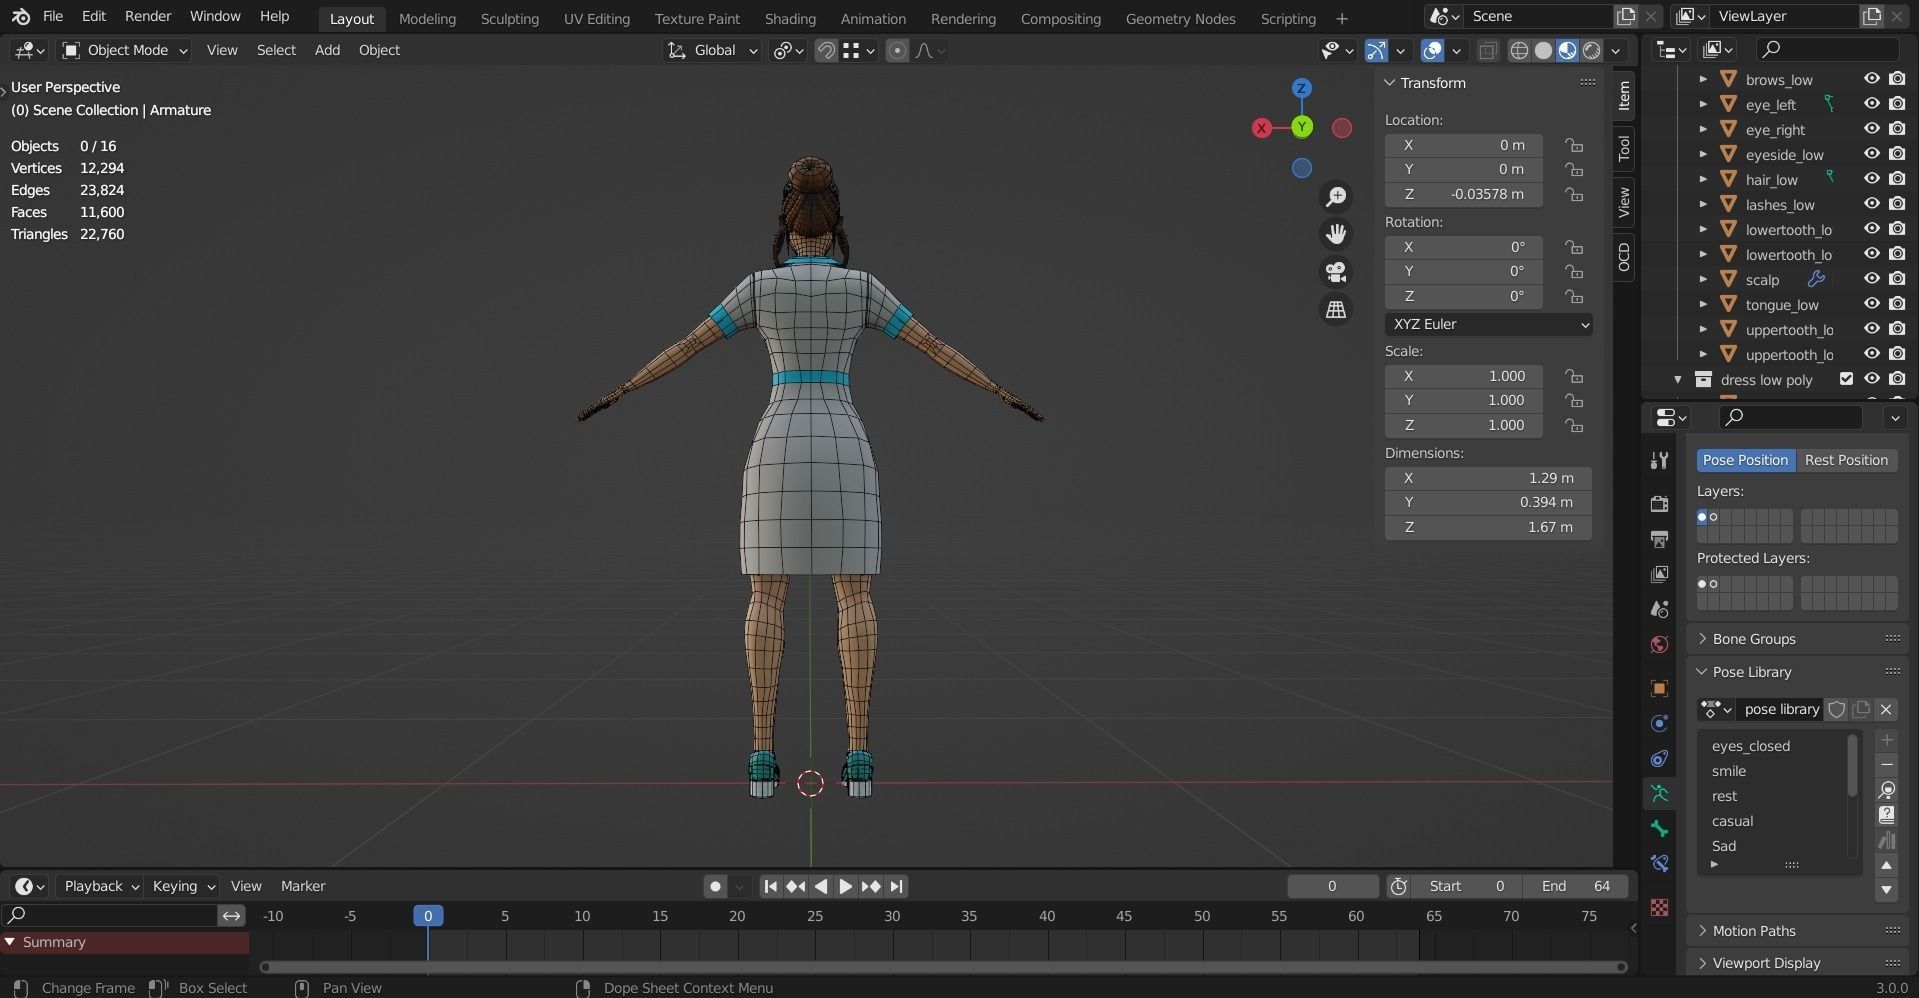Select smile pose in library
Image resolution: width=1919 pixels, height=998 pixels.
point(1773,771)
